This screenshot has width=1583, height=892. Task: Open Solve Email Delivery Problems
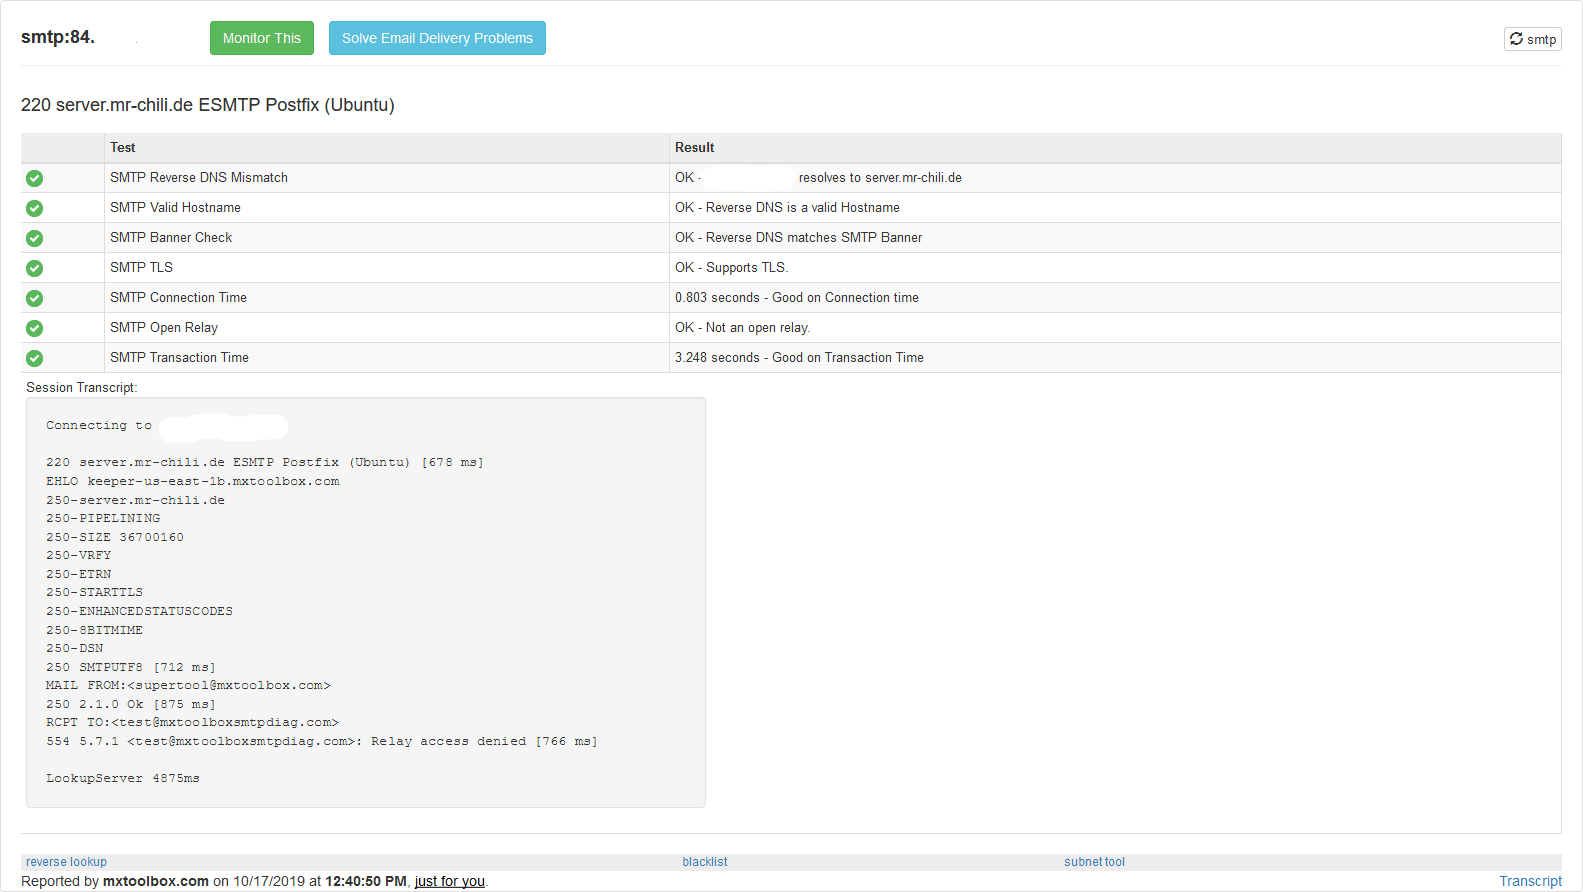pyautogui.click(x=437, y=38)
